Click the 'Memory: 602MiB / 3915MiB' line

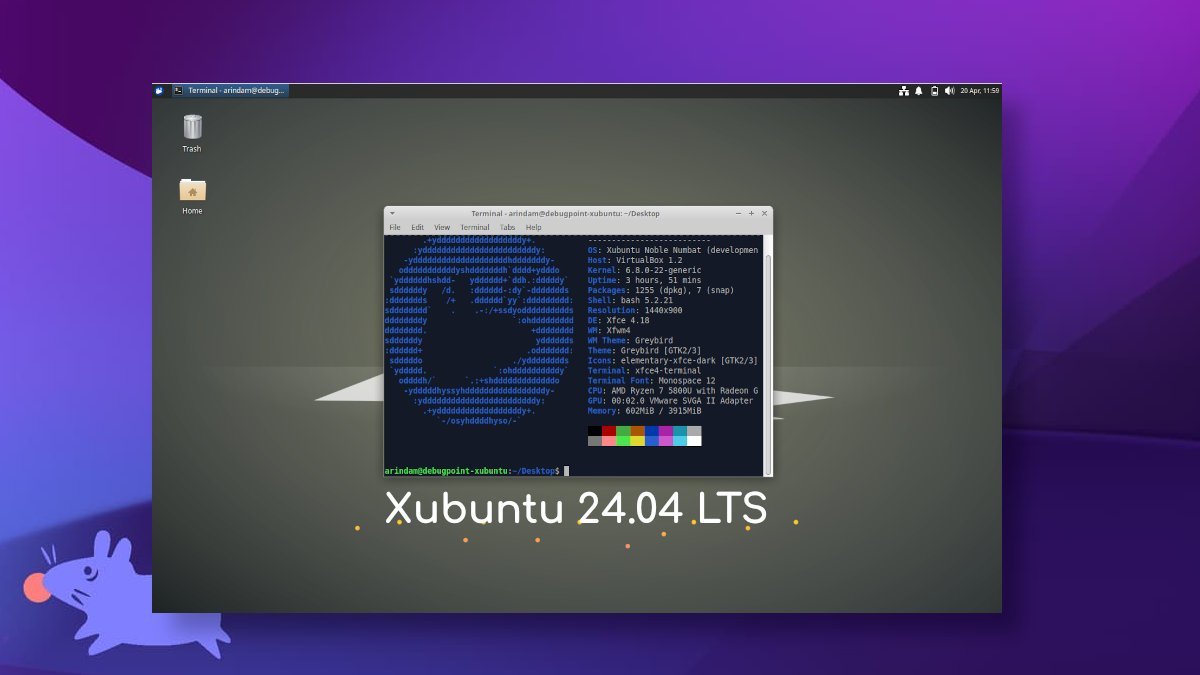pyautogui.click(x=644, y=411)
